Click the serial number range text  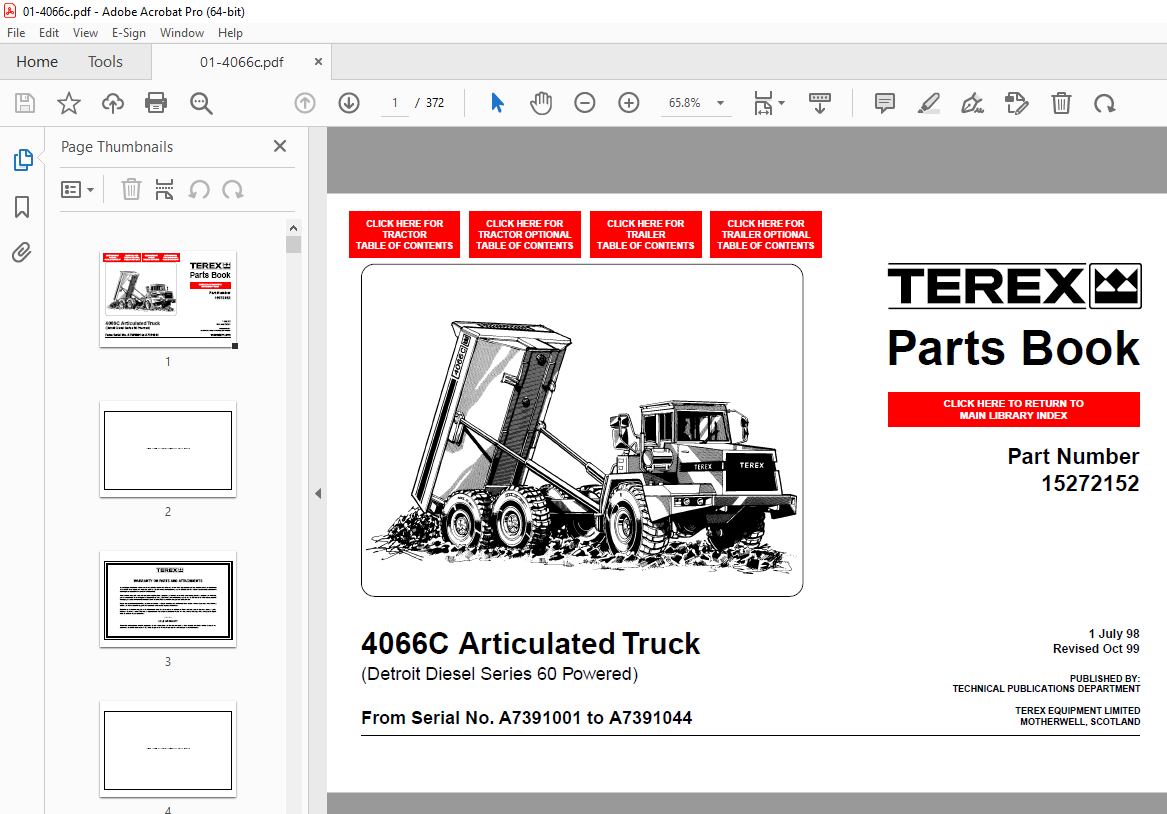pyautogui.click(x=527, y=718)
